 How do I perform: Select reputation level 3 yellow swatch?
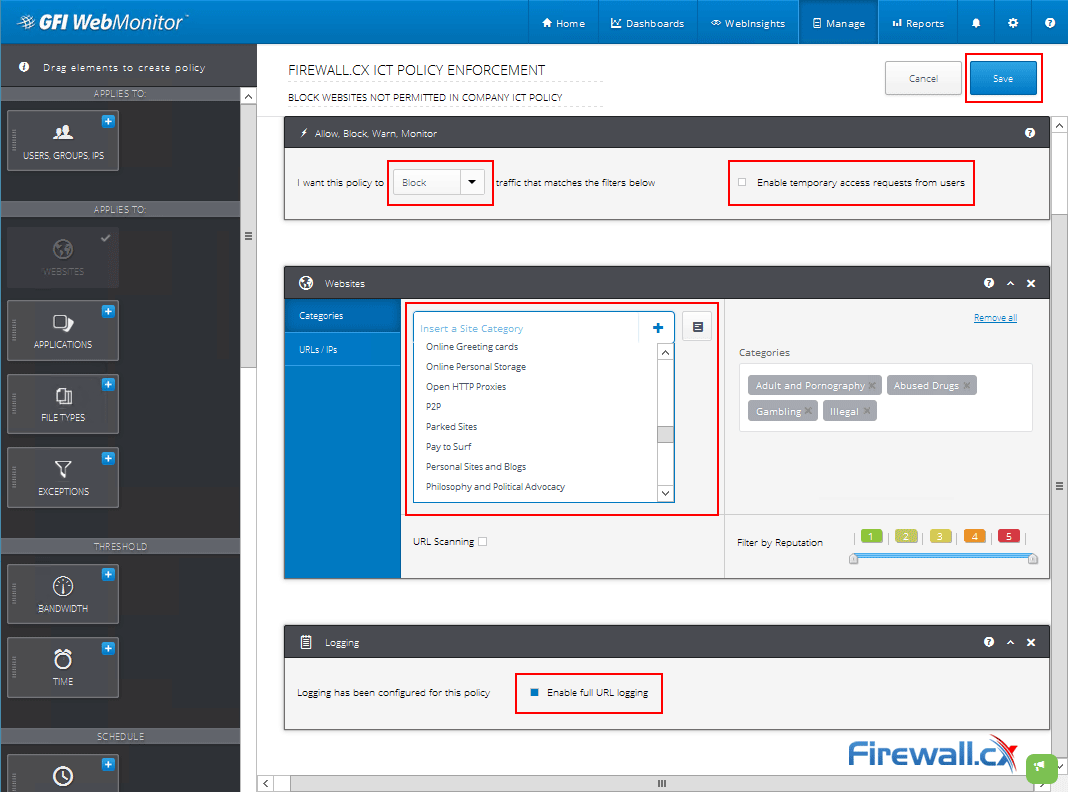pyautogui.click(x=940, y=537)
